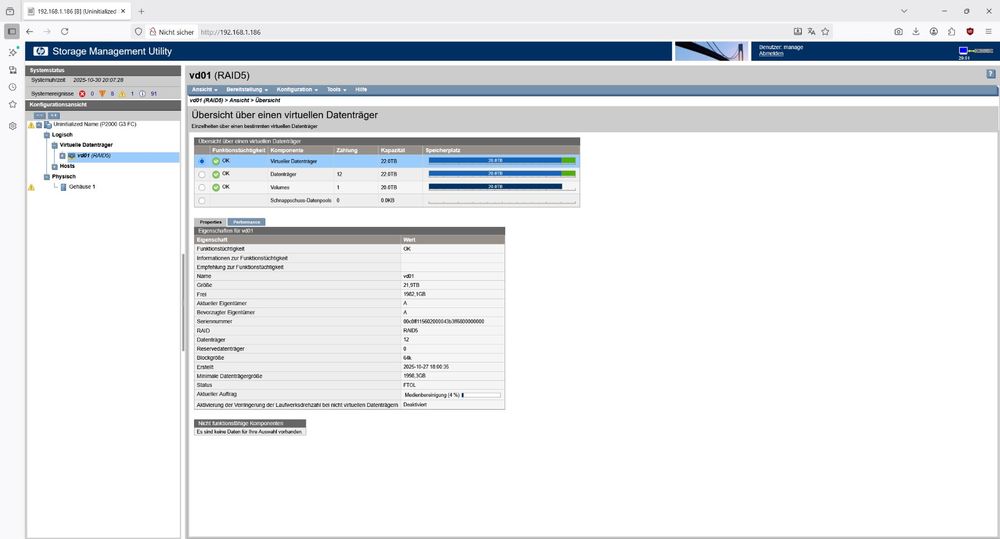Open the help question-mark icon
Screen dimensions: 1000x539
click(990, 74)
